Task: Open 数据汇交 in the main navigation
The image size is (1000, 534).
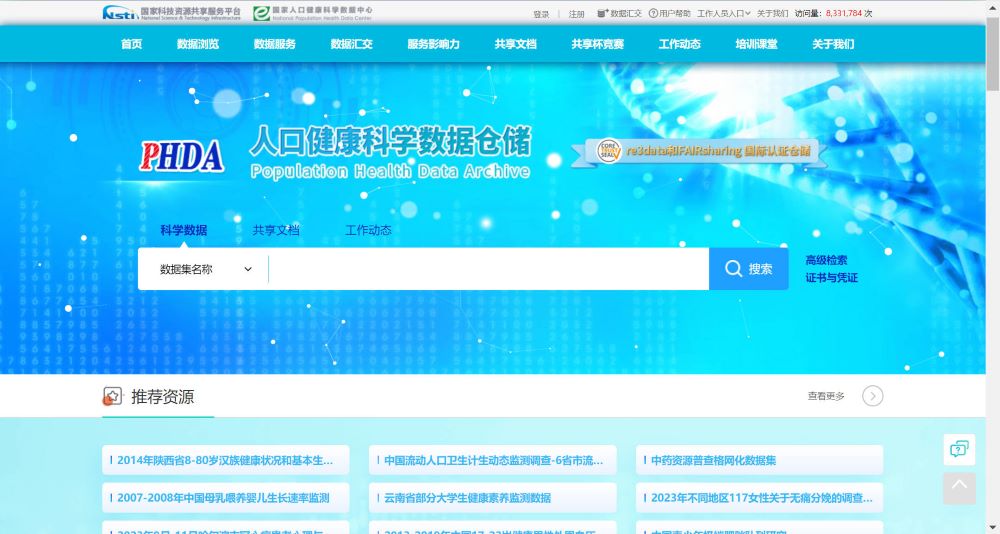Action: coord(351,44)
